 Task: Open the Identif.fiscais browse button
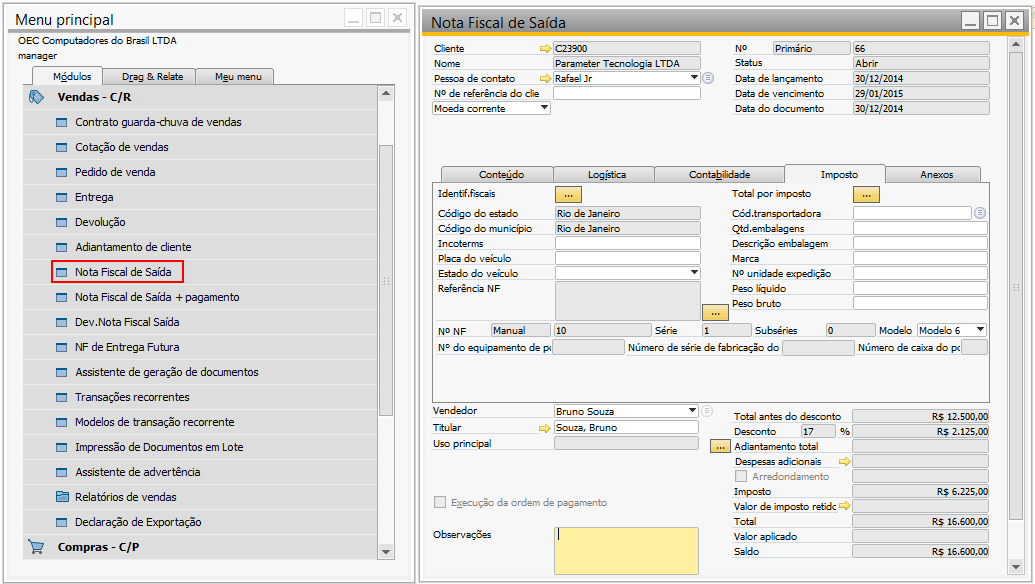pyautogui.click(x=568, y=195)
